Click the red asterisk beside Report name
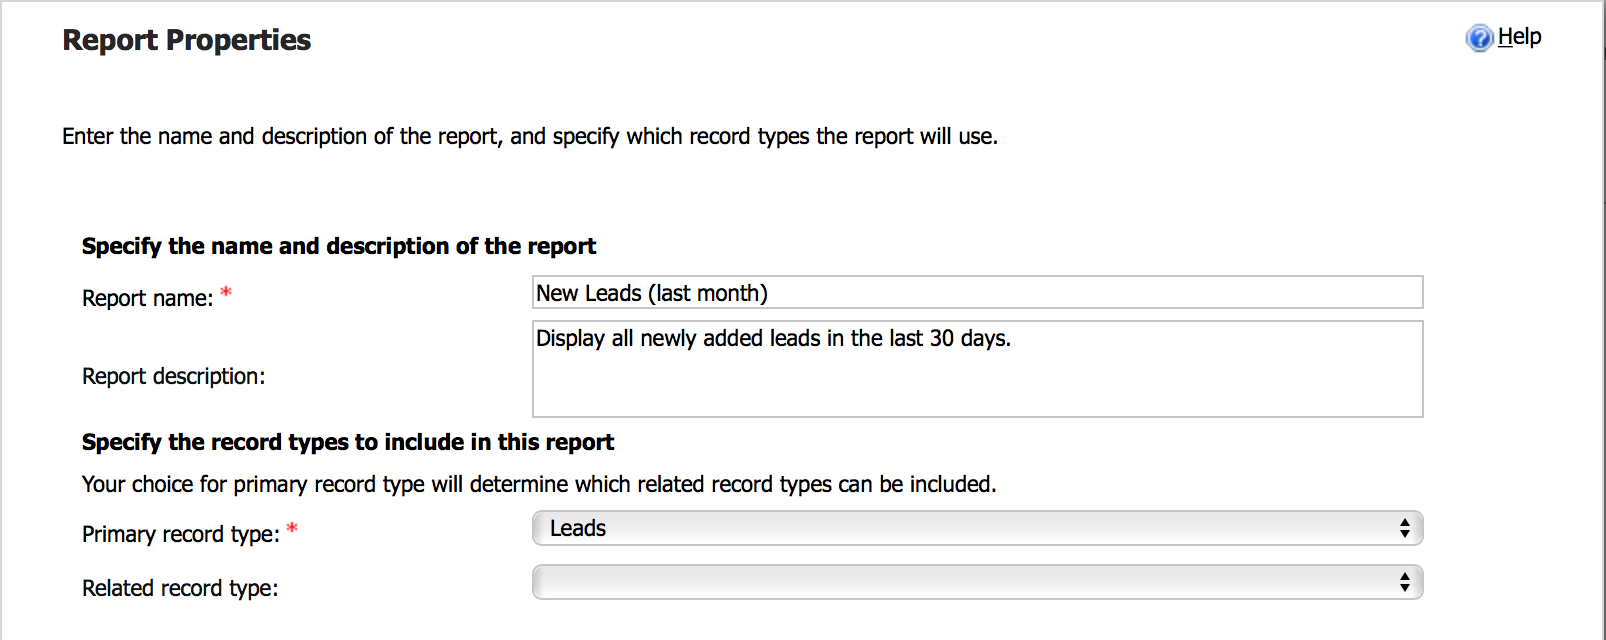This screenshot has height=640, width=1606. pyautogui.click(x=226, y=293)
